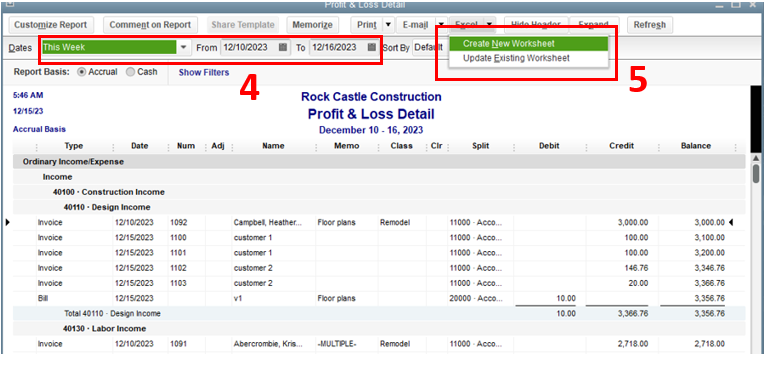Open the Sort By dropdown
The width and height of the screenshot is (771, 365).
point(427,48)
